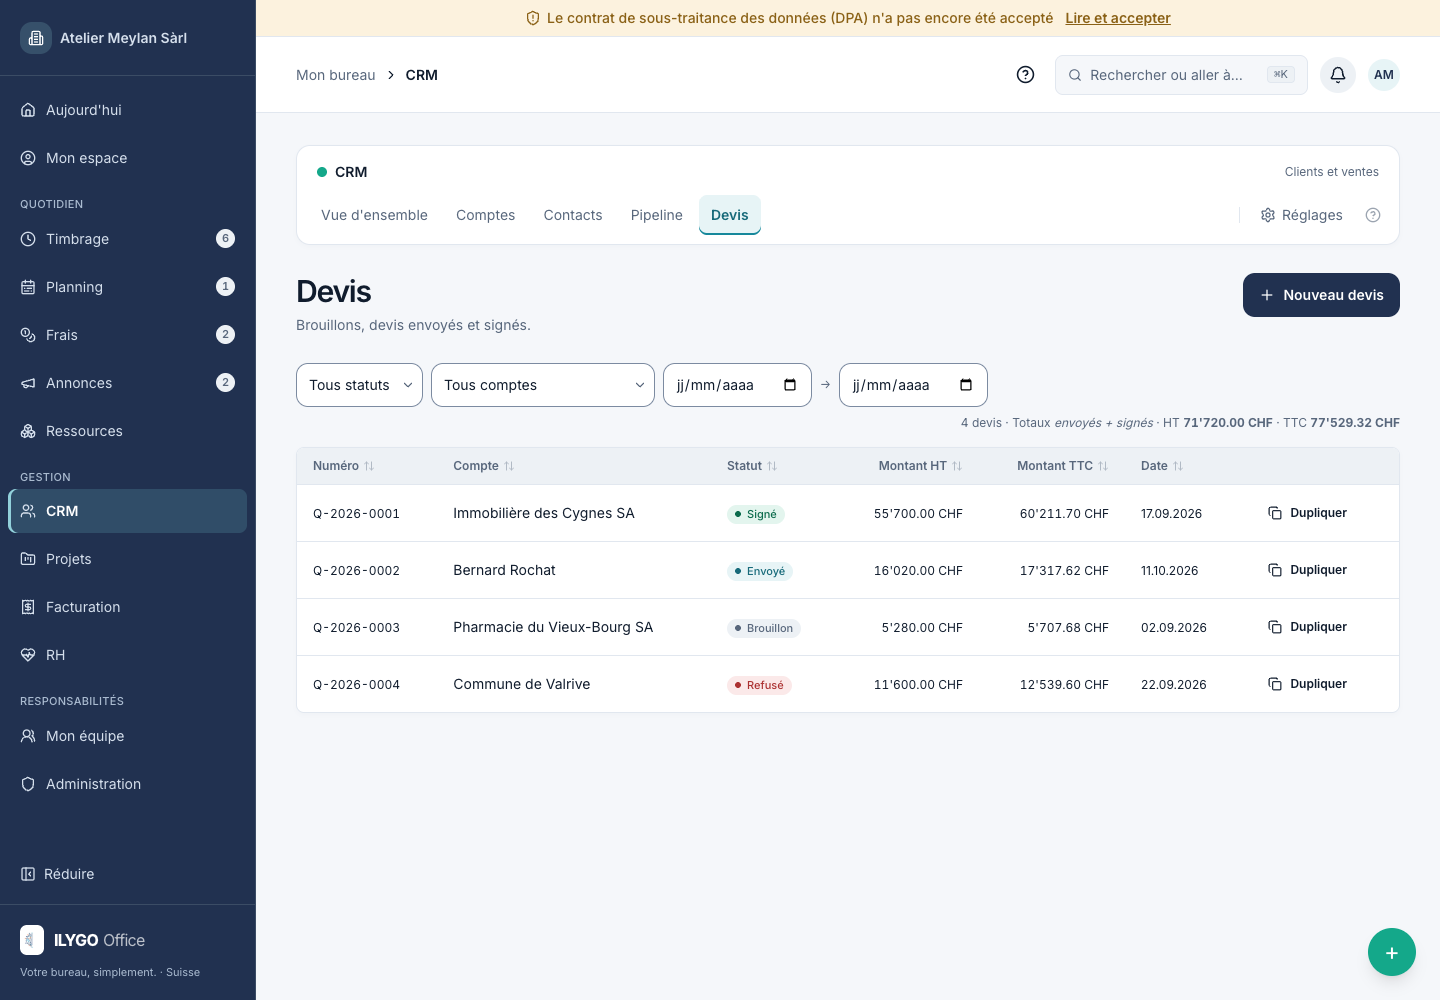Focus the Rechercher ou aller à search field

click(1181, 75)
